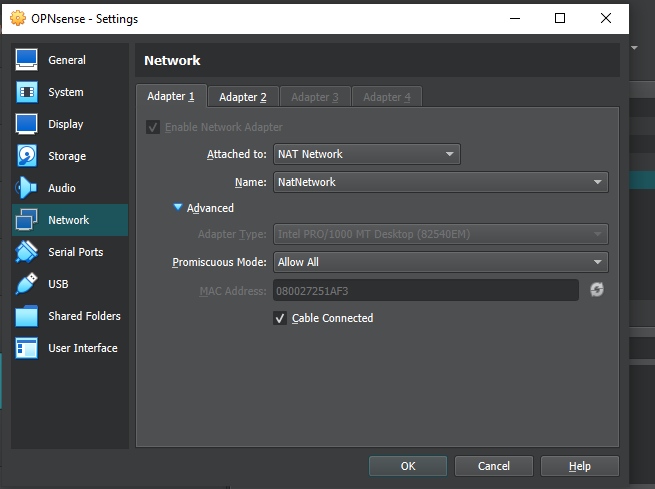The height and width of the screenshot is (489, 655).
Task: Select the Audio label in sidebar
Action: point(62,188)
